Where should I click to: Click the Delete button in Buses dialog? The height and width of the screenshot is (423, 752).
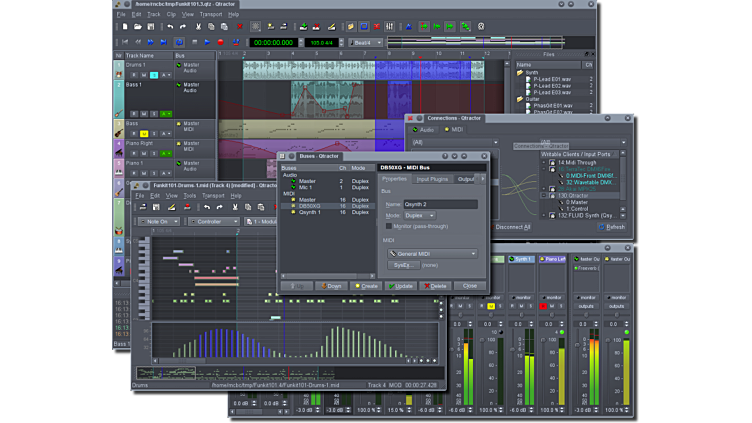[x=435, y=286]
